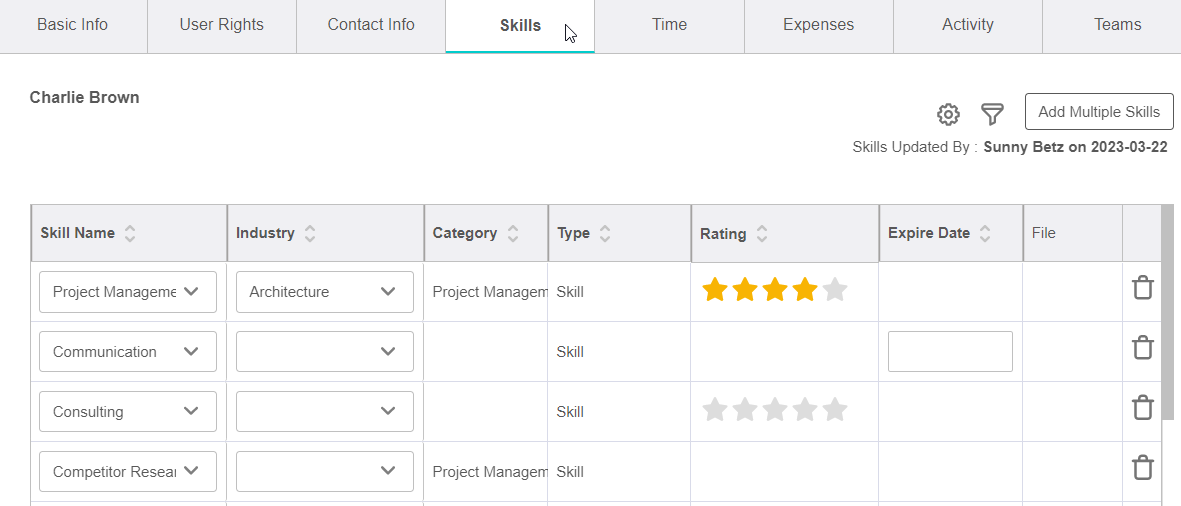
Task: Sort the table by Skill Name
Action: [x=130, y=233]
